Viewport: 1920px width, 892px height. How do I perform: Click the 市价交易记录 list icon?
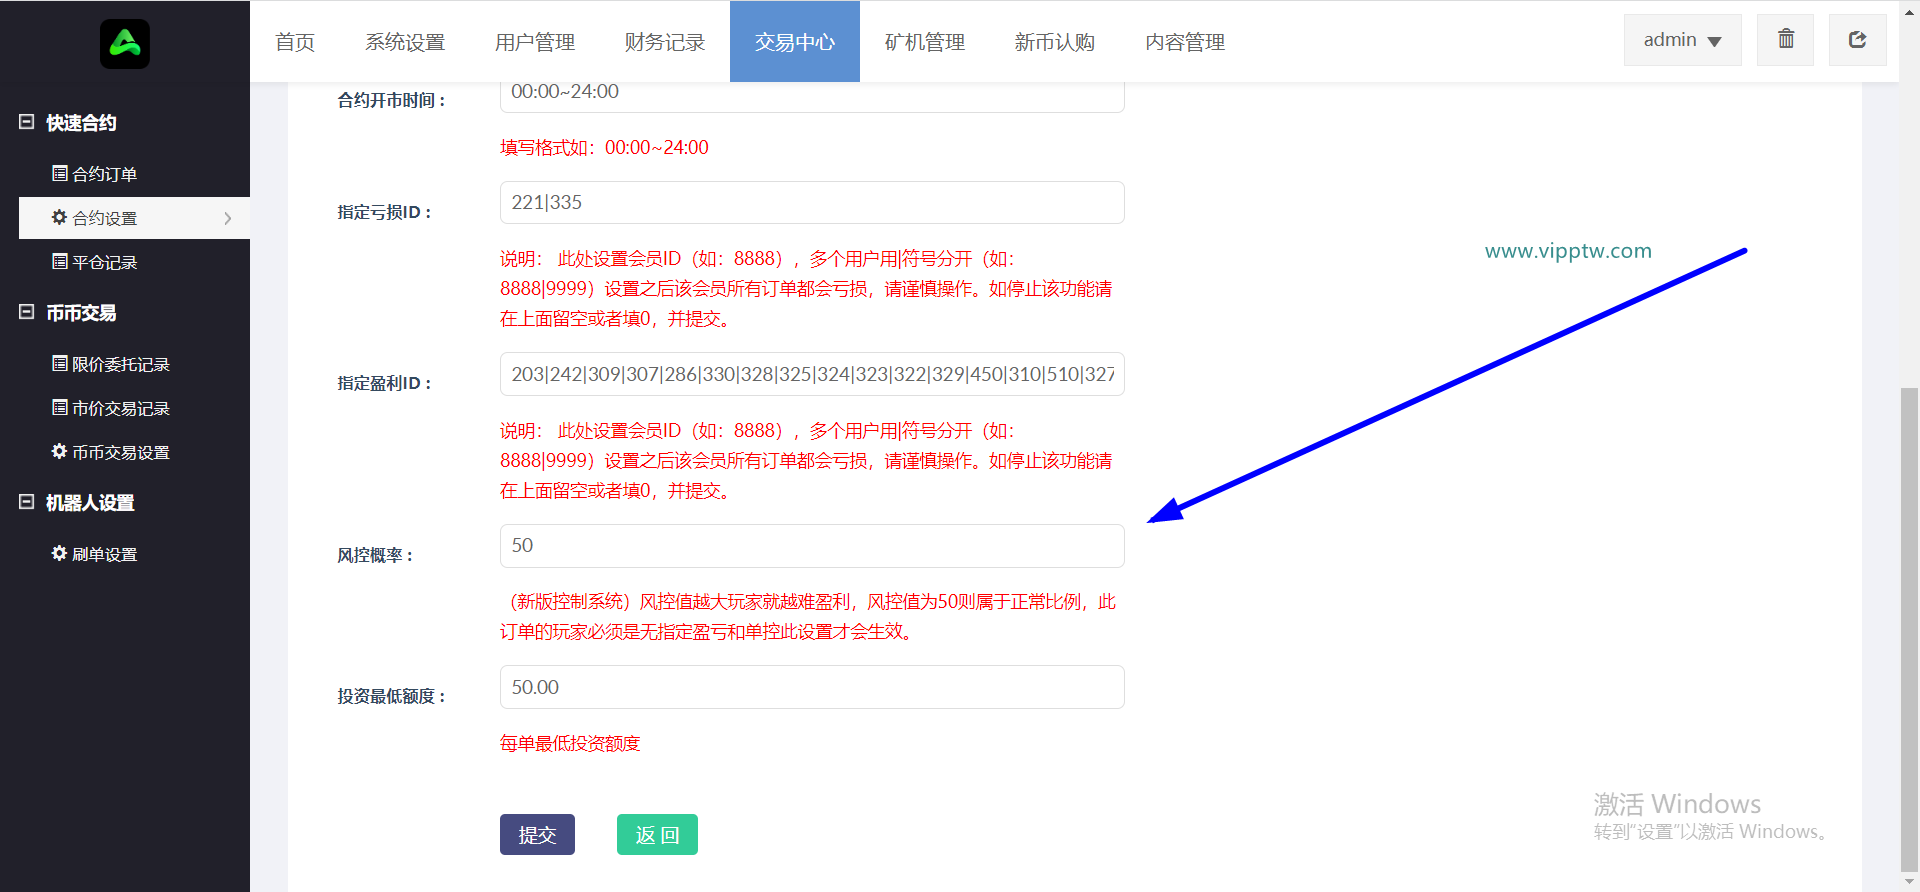(60, 407)
